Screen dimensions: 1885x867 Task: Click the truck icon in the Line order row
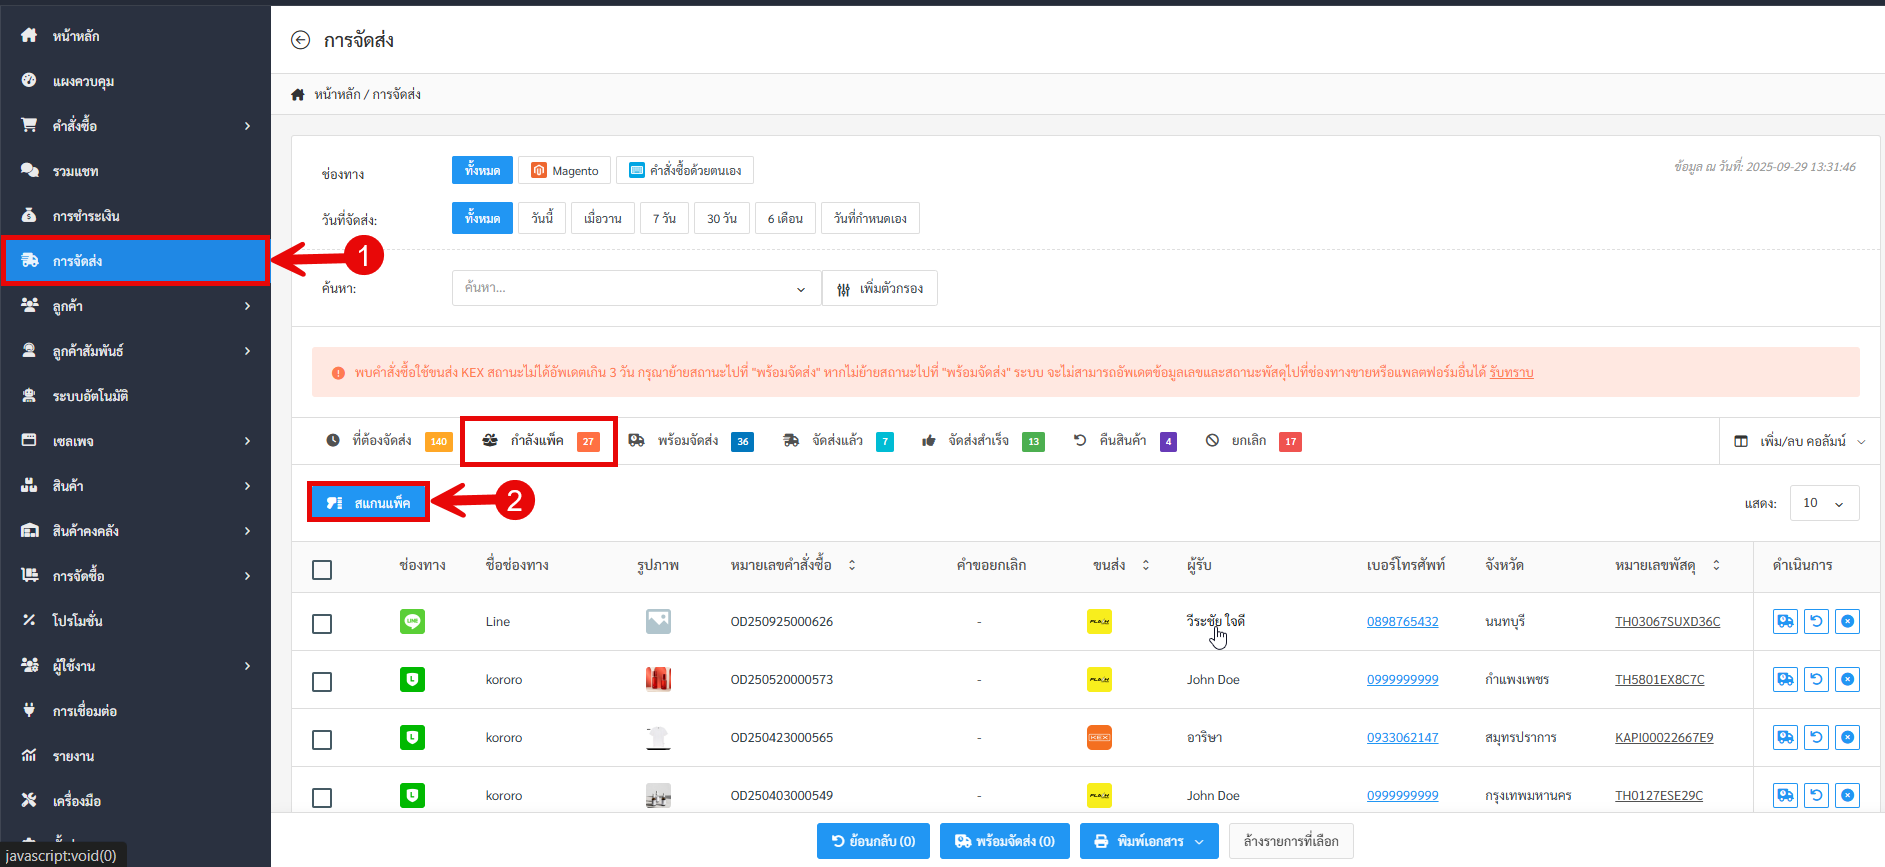point(1785,622)
